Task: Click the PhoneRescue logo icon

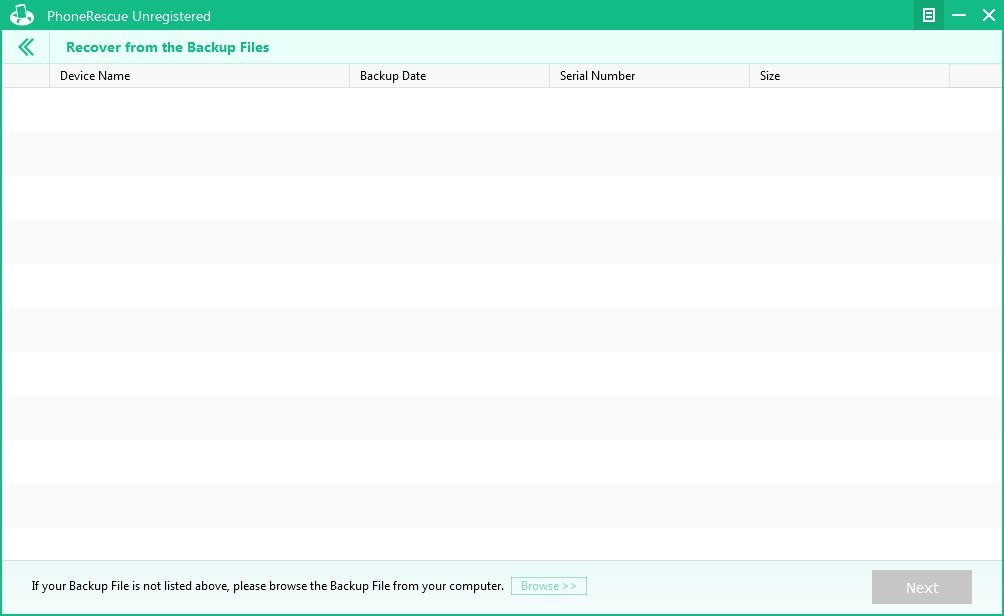Action: click(22, 16)
